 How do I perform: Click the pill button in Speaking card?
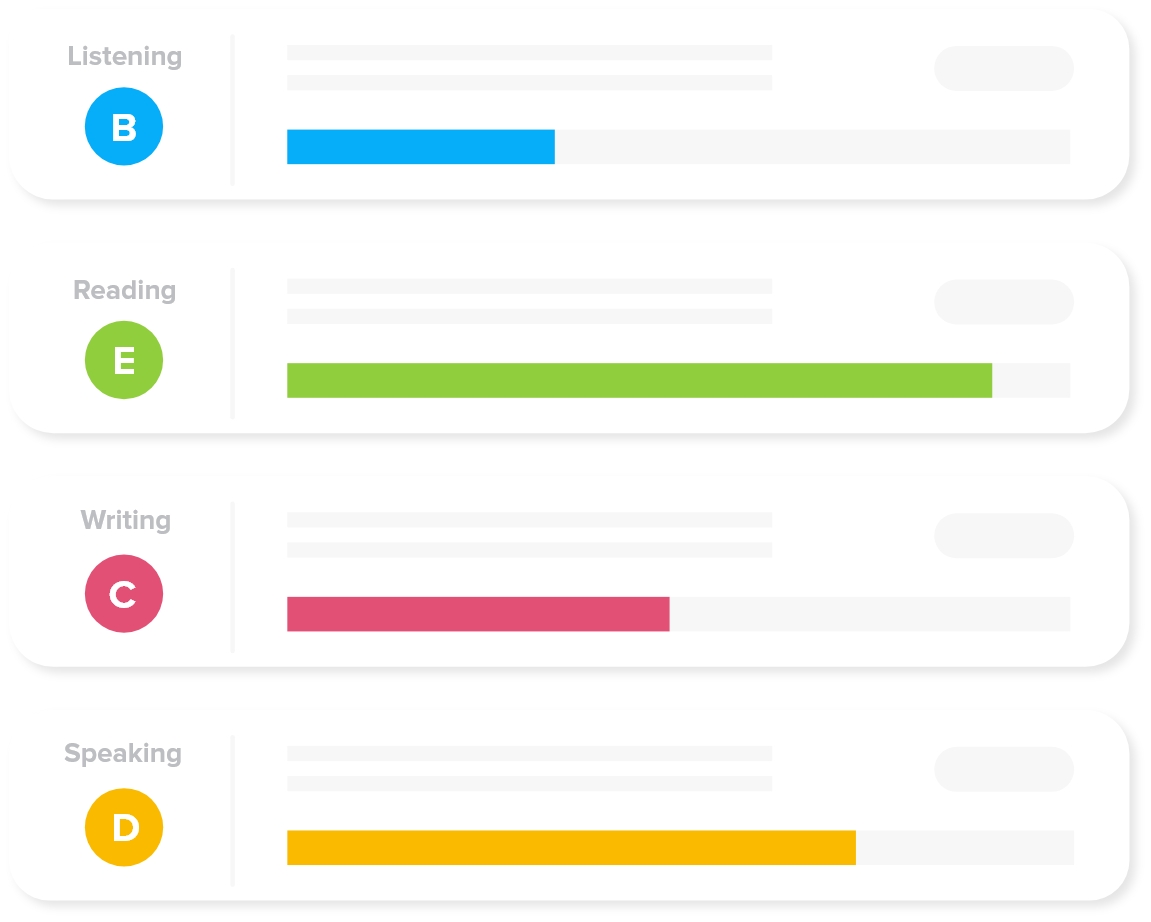pos(1004,769)
